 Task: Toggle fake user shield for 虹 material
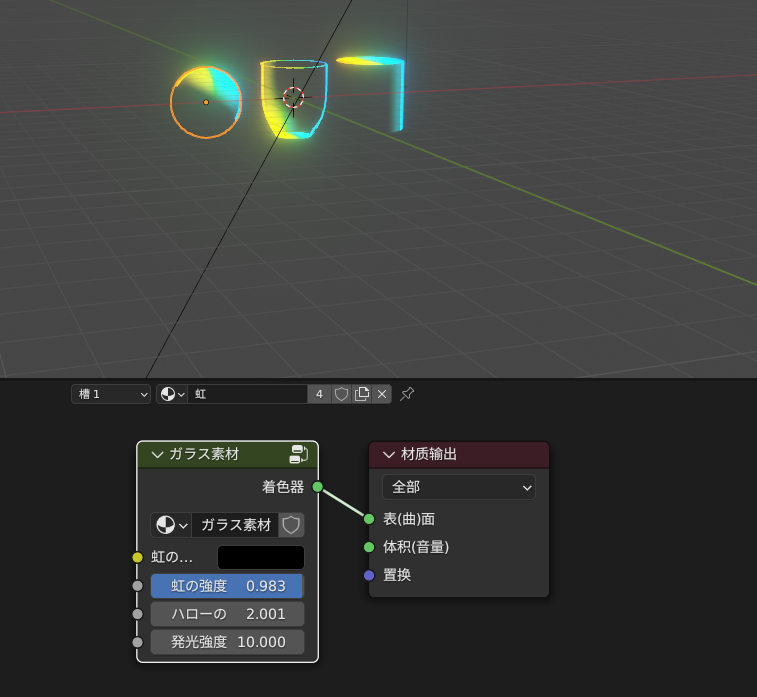(341, 394)
